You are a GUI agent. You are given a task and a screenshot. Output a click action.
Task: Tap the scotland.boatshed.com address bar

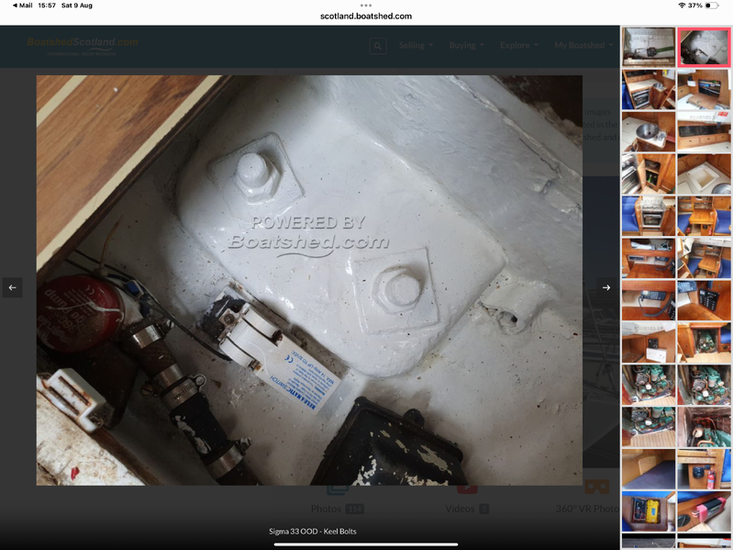click(x=366, y=16)
